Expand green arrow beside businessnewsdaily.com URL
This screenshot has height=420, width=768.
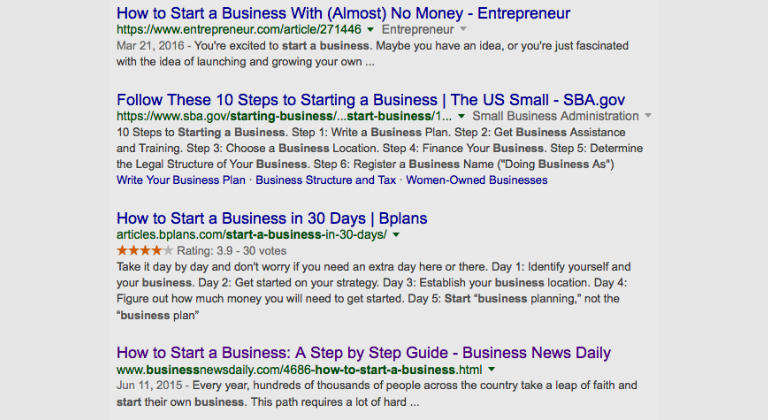click(491, 371)
